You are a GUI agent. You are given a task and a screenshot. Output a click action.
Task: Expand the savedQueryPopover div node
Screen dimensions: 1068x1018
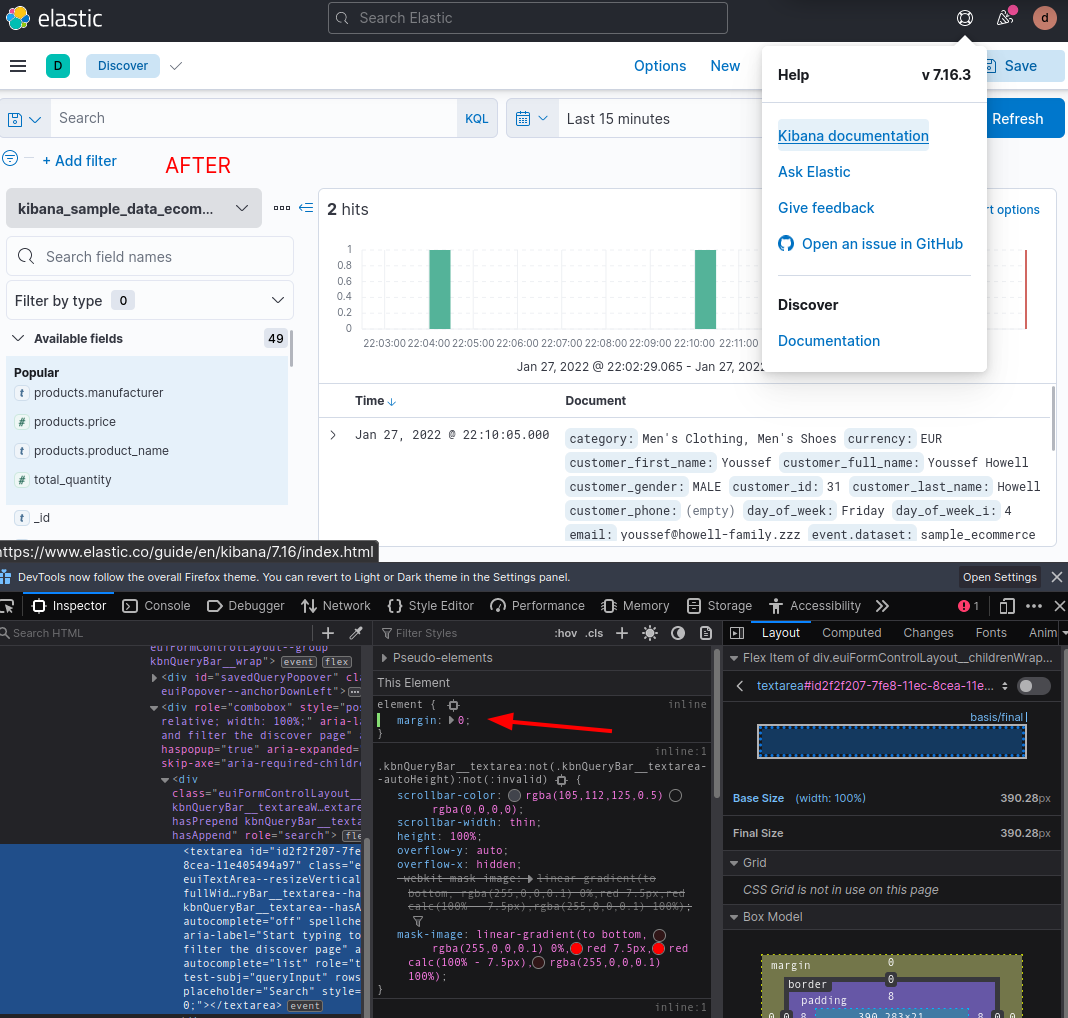pyautogui.click(x=155, y=678)
